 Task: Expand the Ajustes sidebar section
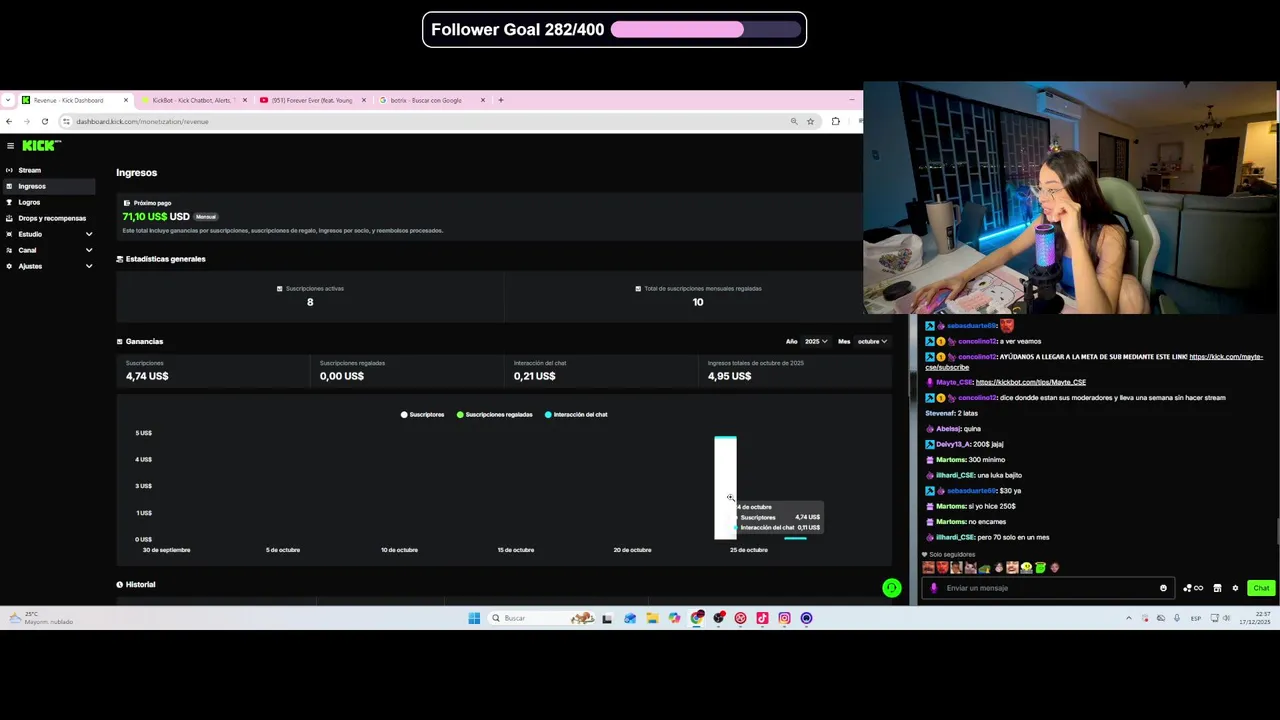click(x=49, y=266)
